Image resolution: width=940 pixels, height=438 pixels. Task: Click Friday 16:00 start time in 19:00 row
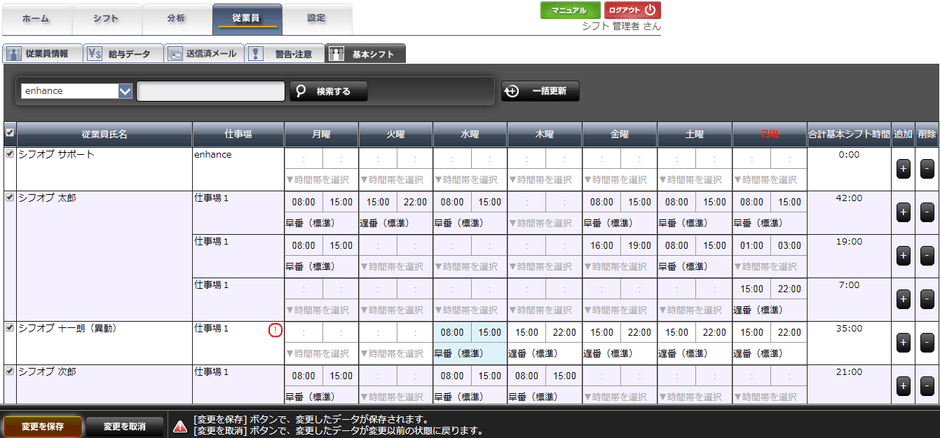click(x=601, y=246)
